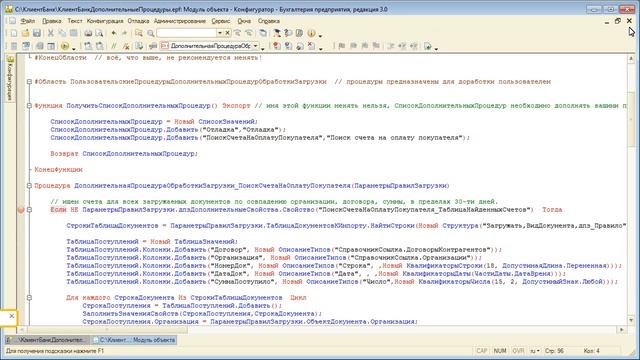Collapse the 'Для каждого СтрокаДокумента' loop
Image resolution: width=640 pixels, height=360 pixels.
pyautogui.click(x=29, y=298)
